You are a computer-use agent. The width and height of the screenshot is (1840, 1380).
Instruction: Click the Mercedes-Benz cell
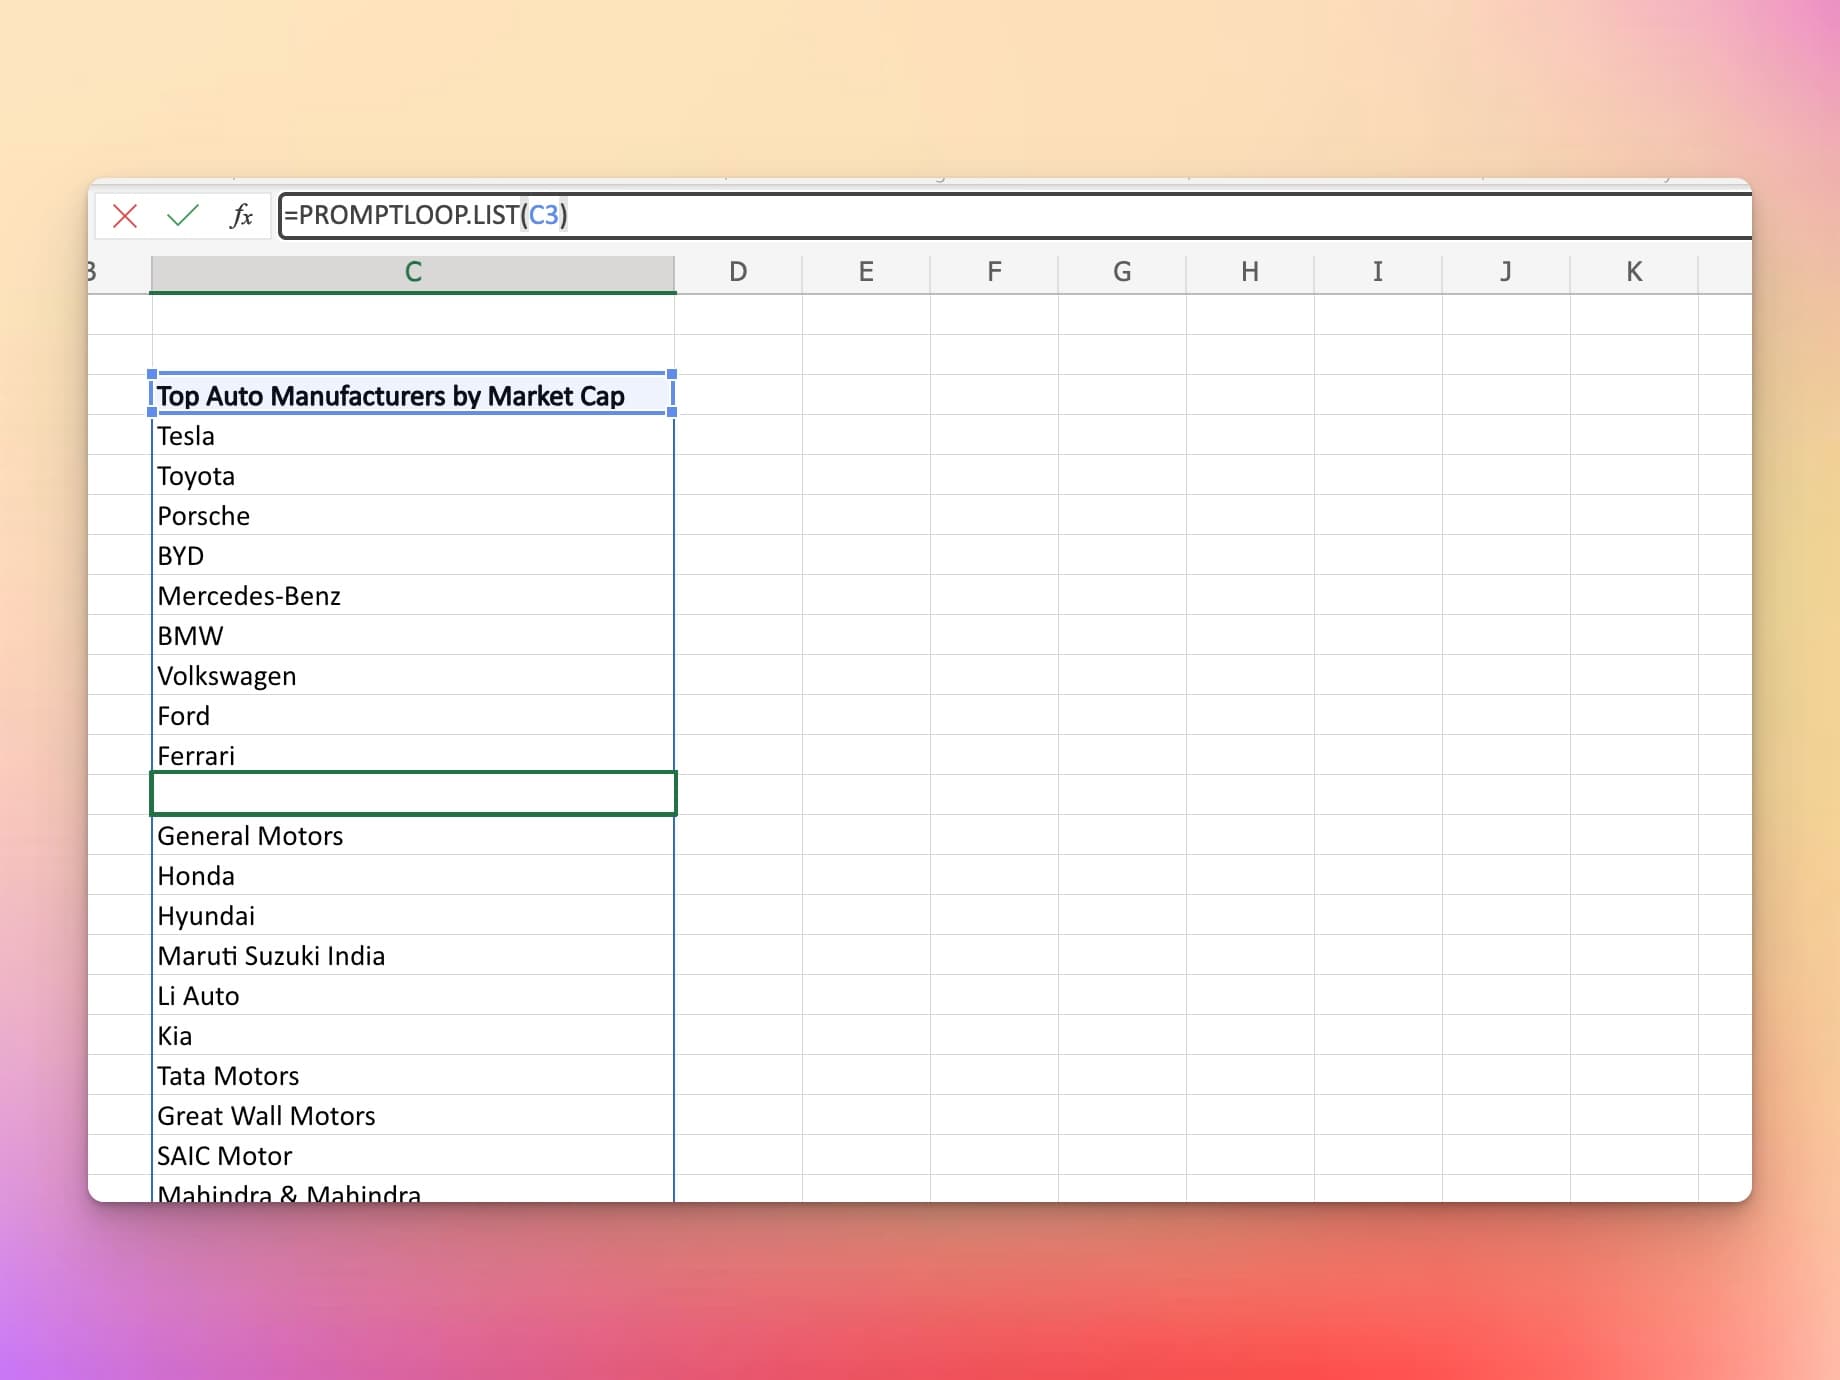point(412,596)
